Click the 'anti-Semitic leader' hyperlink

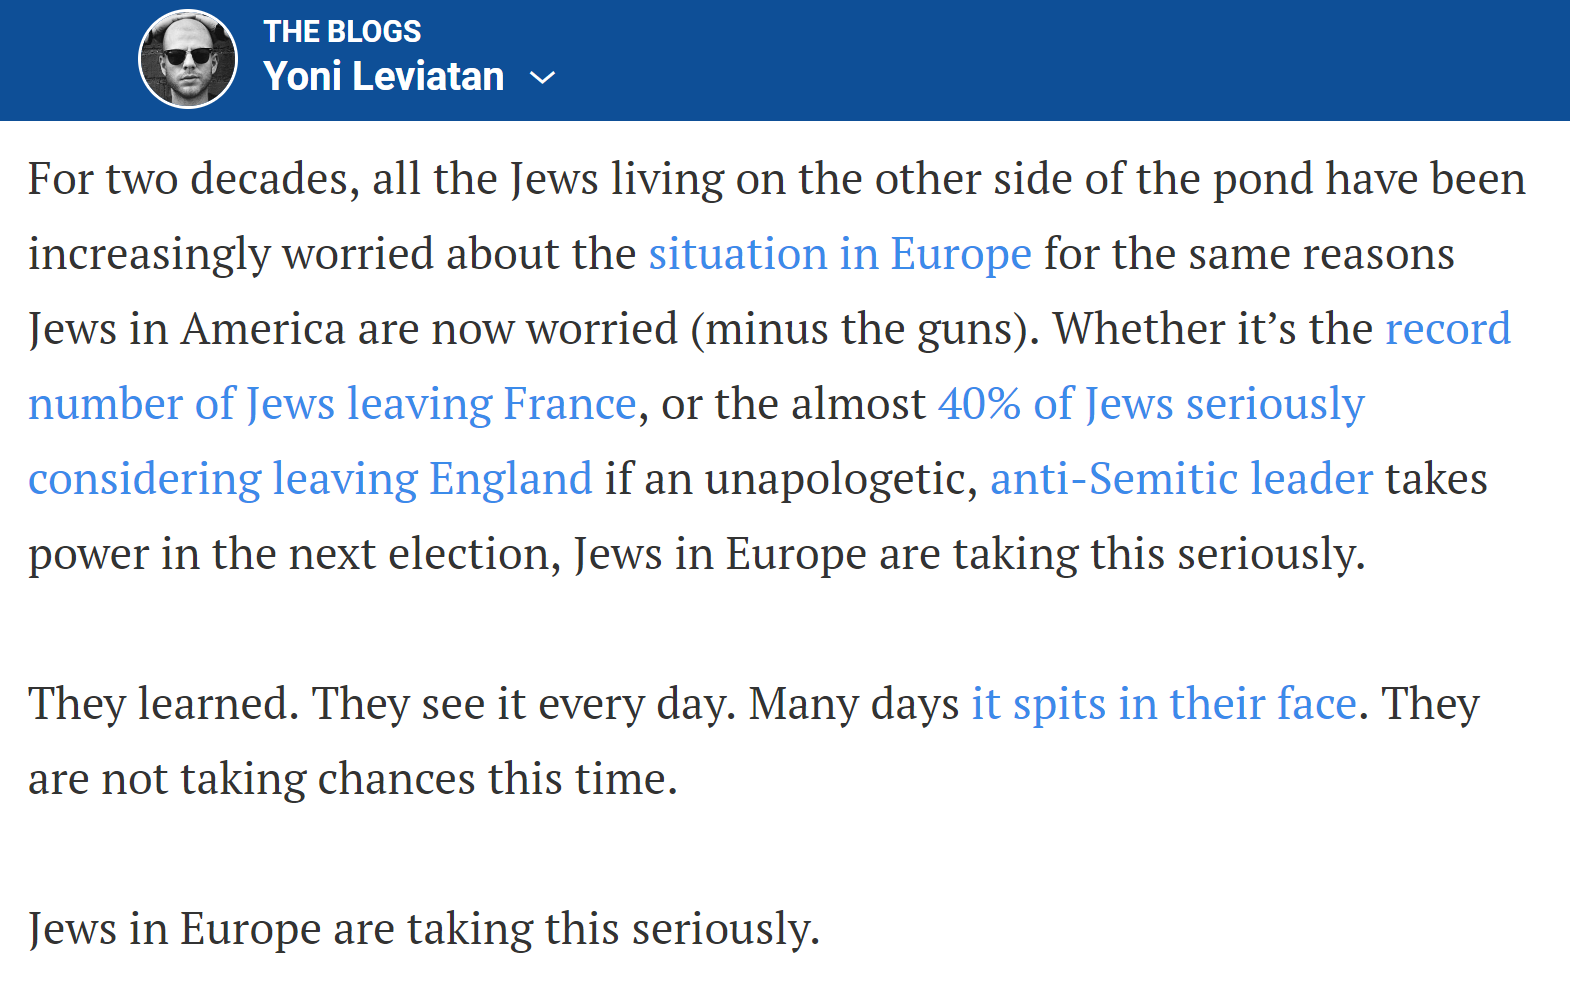[1181, 478]
